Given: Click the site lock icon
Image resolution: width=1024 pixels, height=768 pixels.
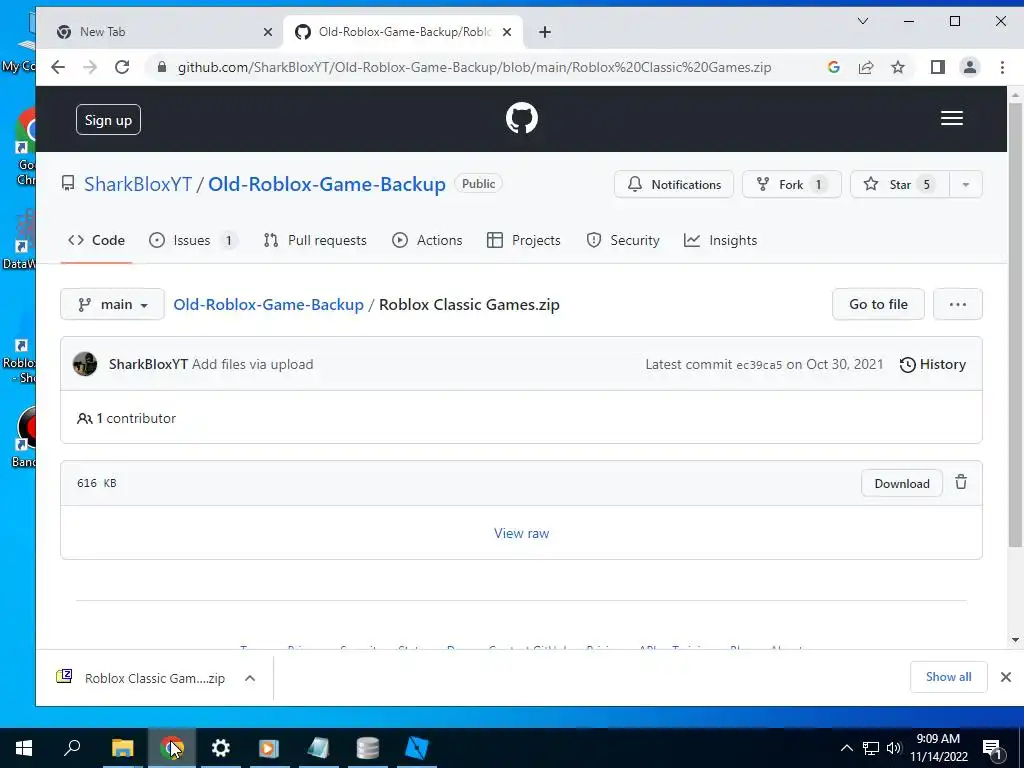Looking at the screenshot, I should click(x=162, y=67).
